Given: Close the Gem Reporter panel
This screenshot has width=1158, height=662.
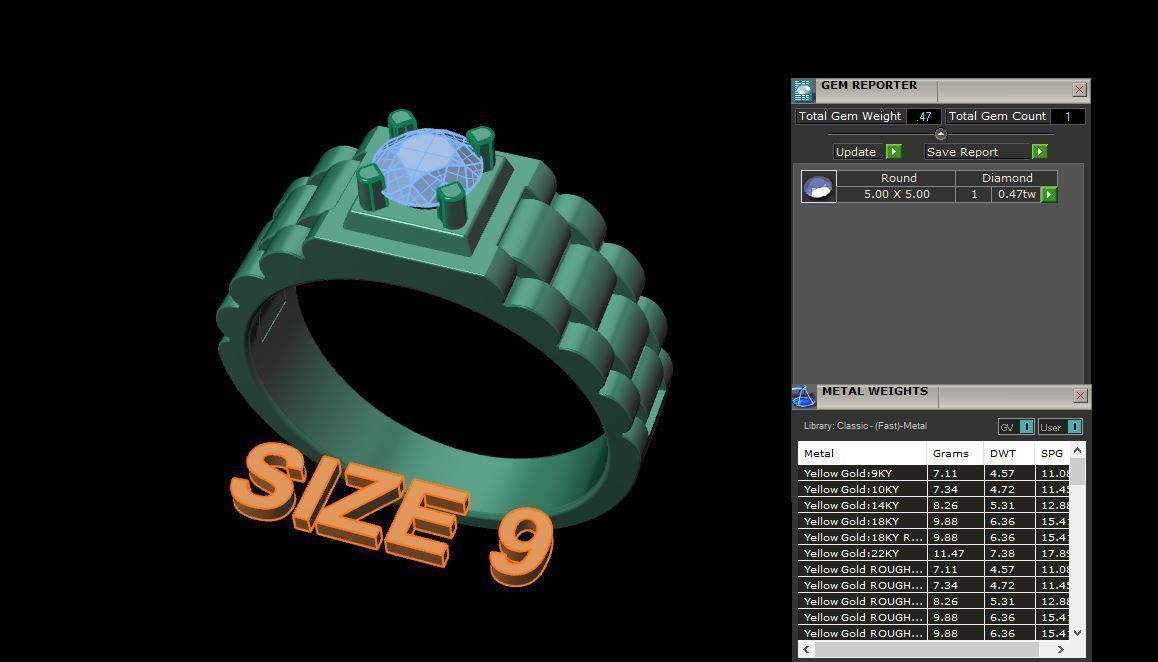Looking at the screenshot, I should coord(1079,89).
